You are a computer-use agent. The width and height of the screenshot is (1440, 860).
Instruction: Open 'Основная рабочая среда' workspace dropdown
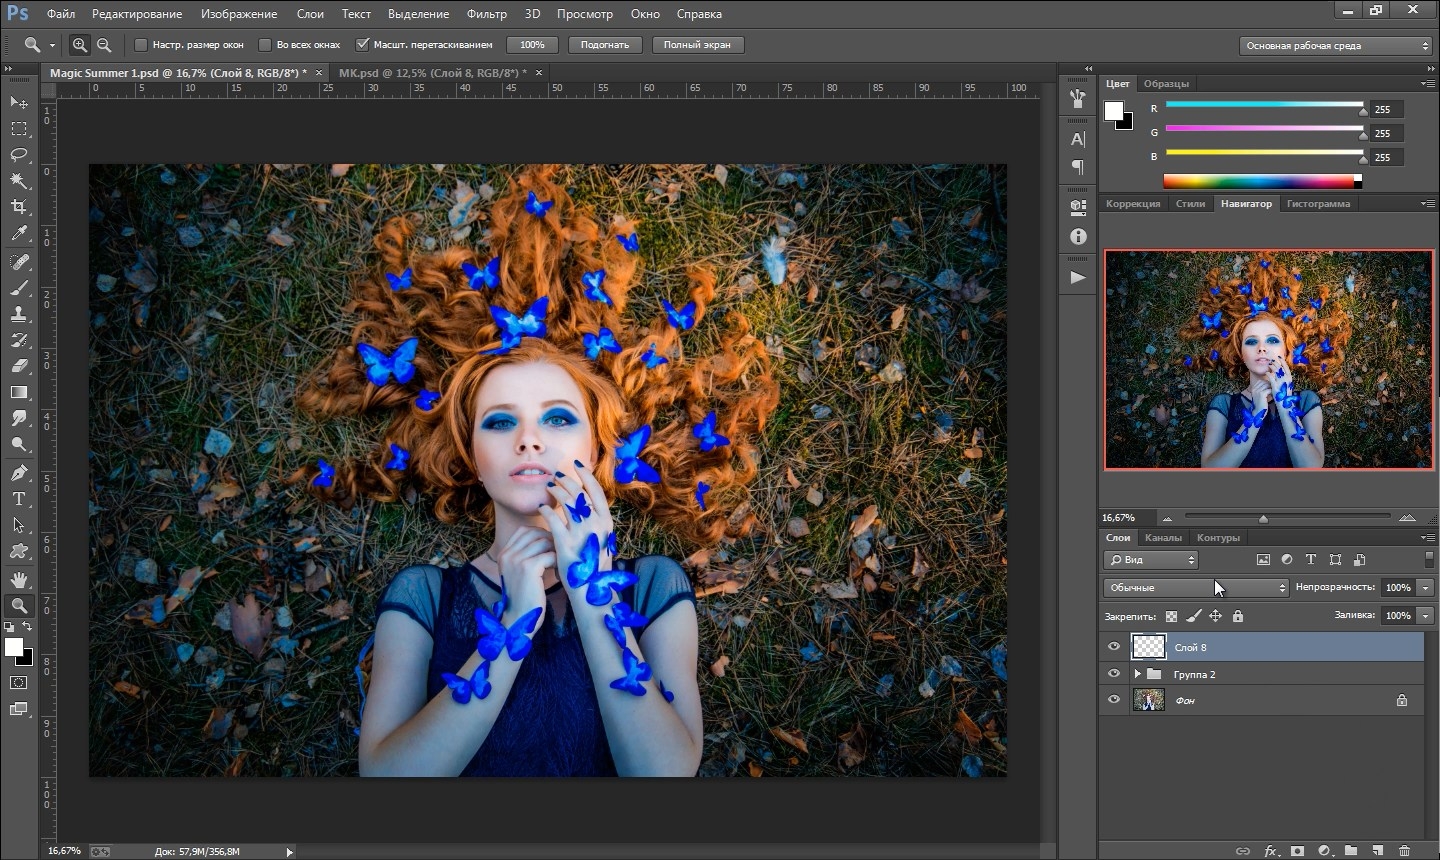1336,45
